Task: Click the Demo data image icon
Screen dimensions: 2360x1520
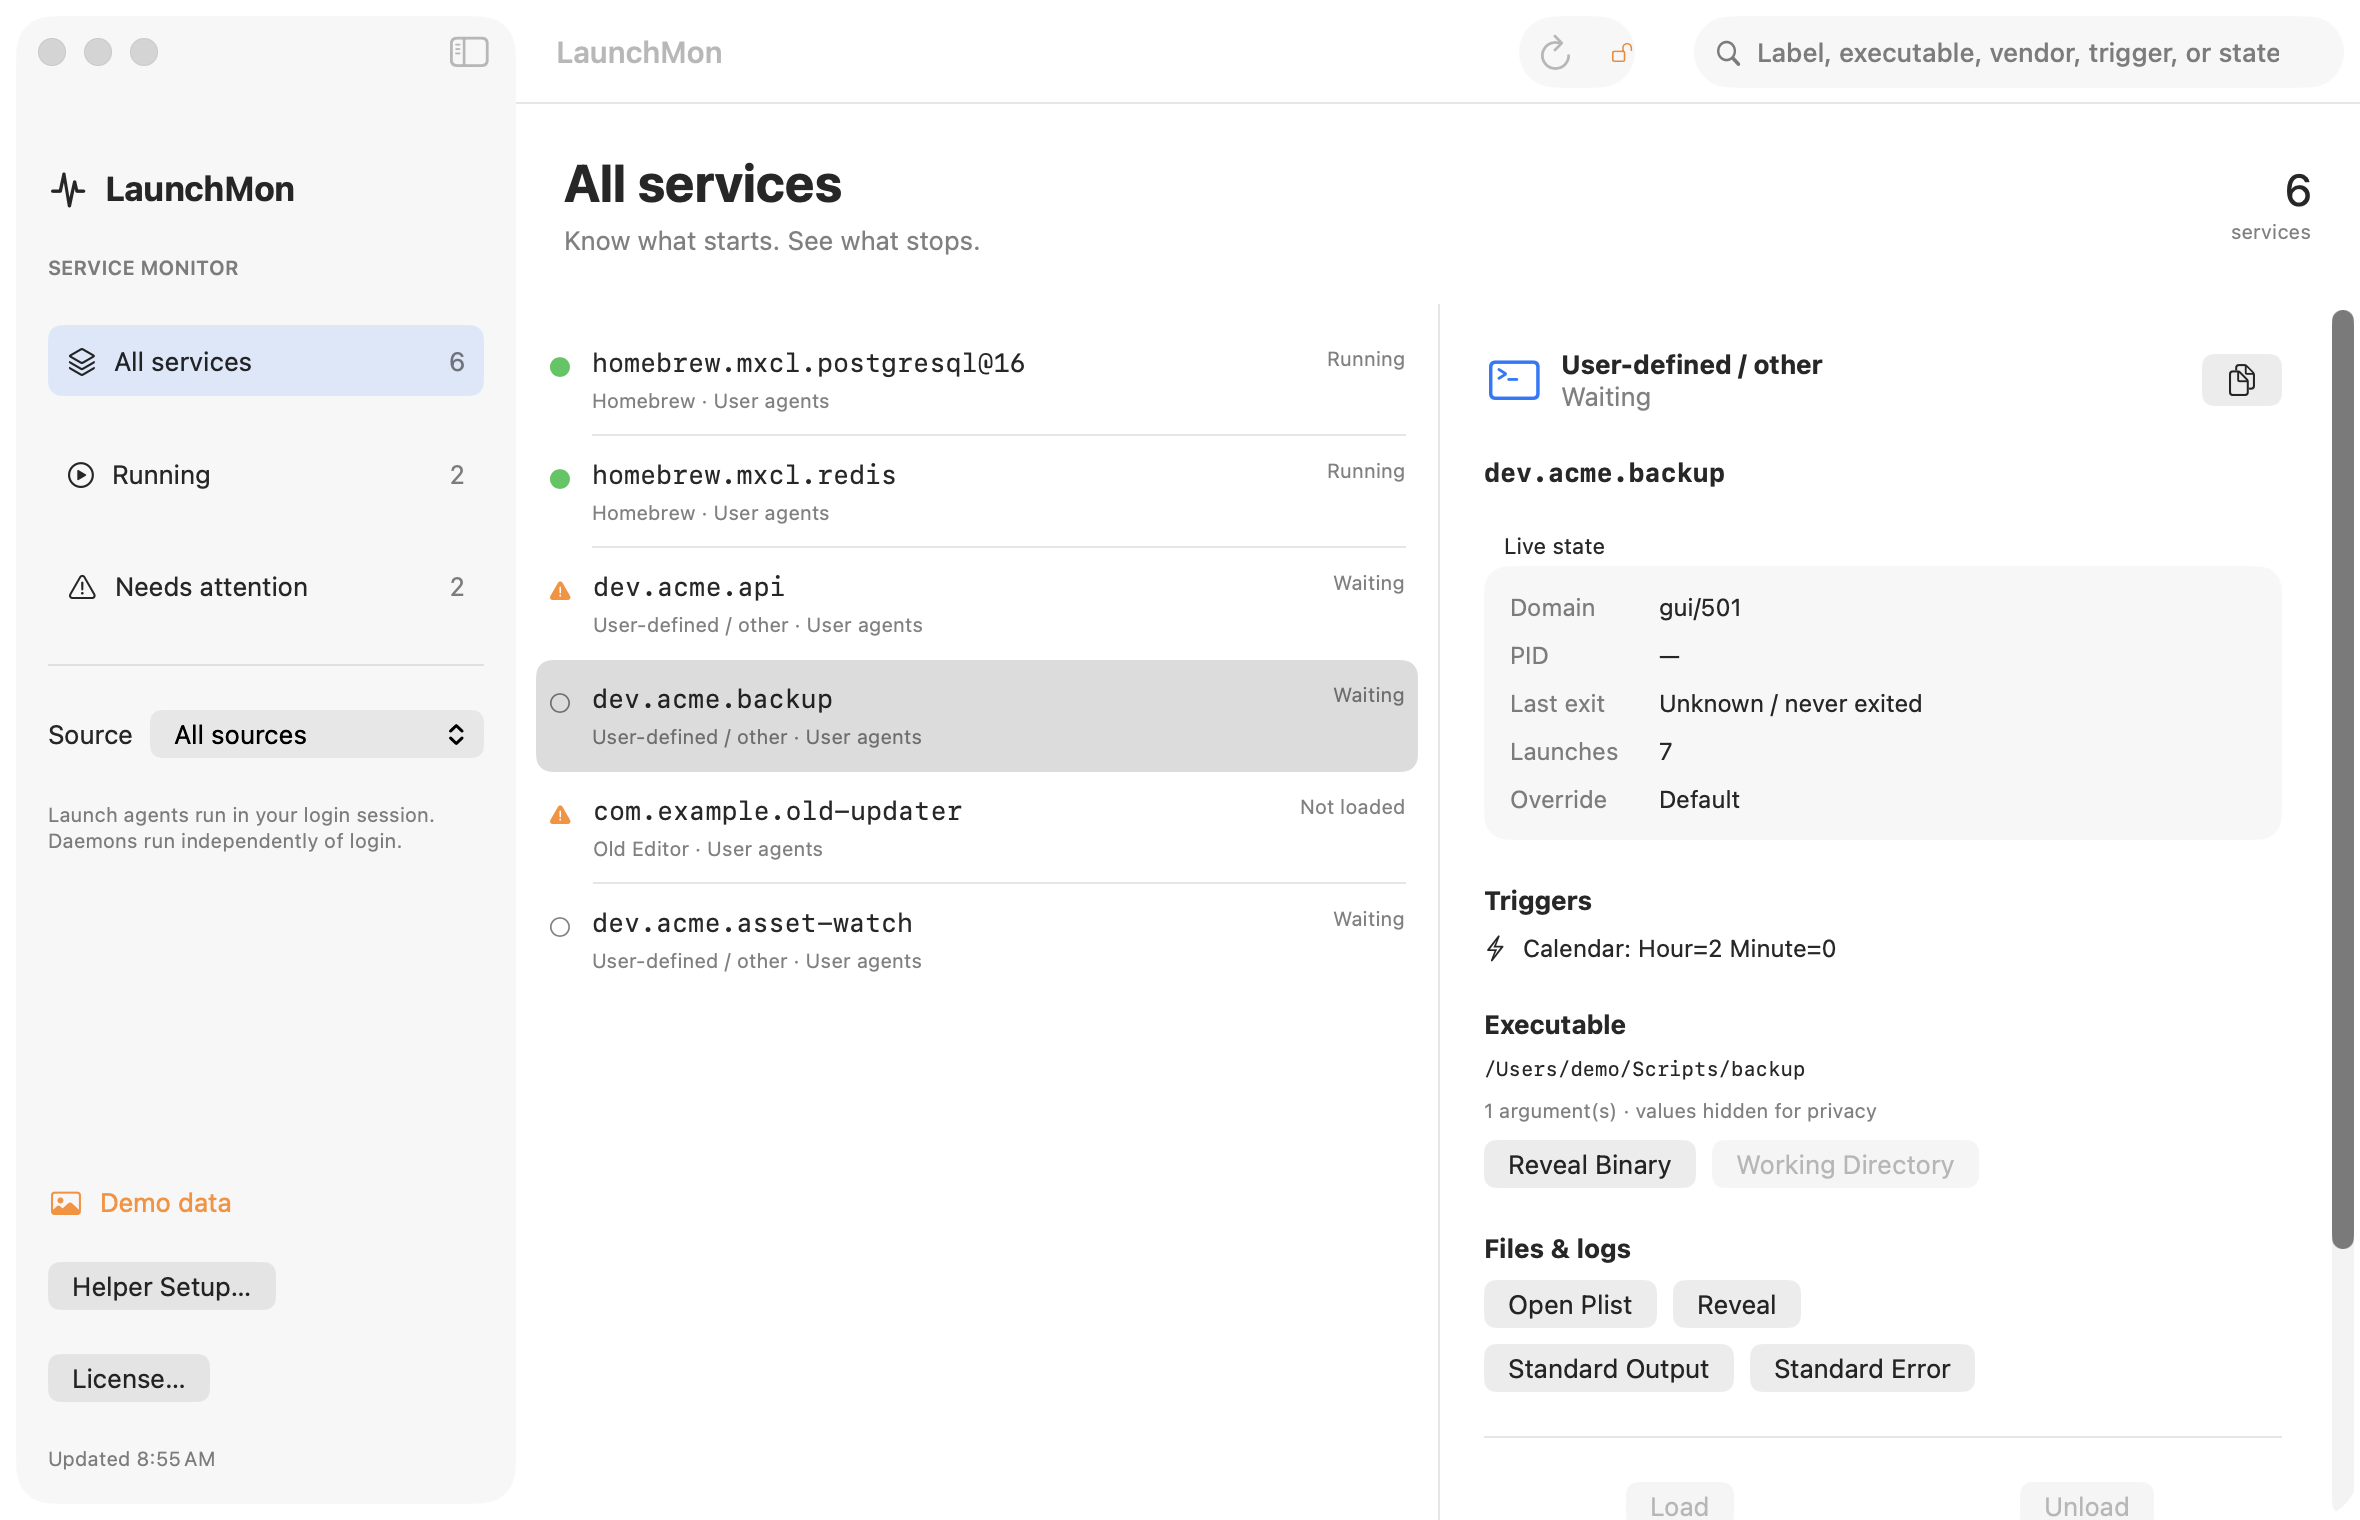Action: 66,1203
